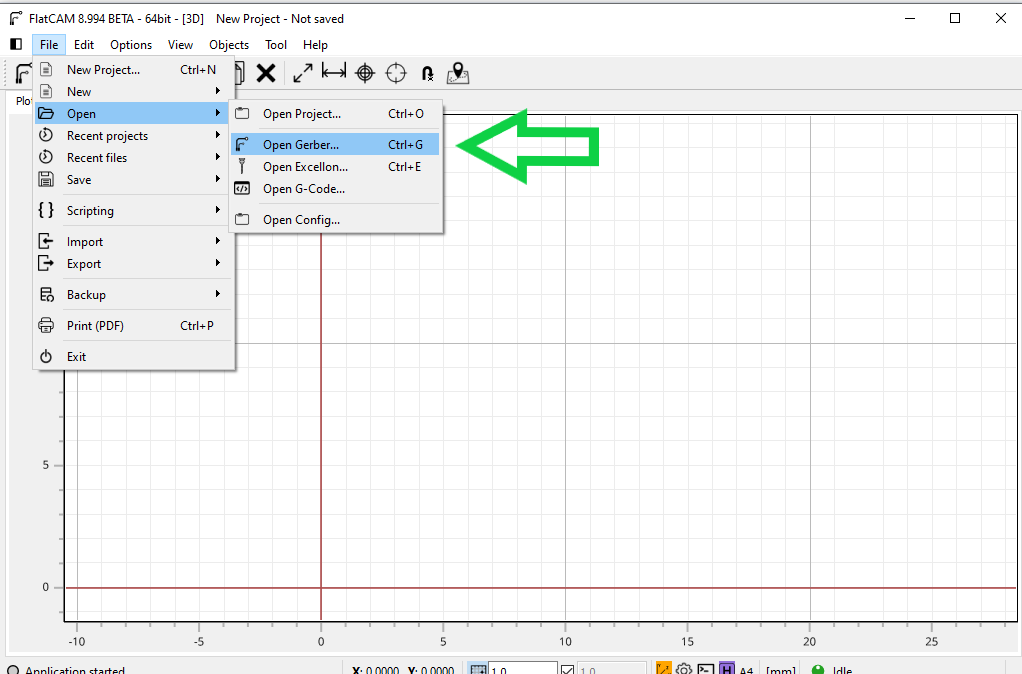
Task: Click the green Idle status indicator
Action: (x=818, y=669)
